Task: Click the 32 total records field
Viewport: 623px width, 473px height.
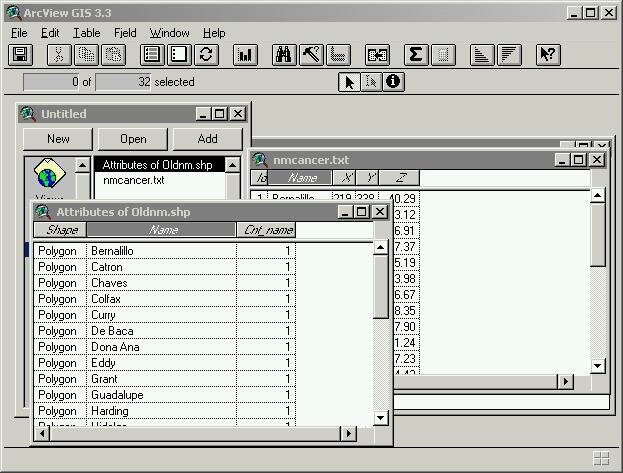Action: click(x=124, y=82)
